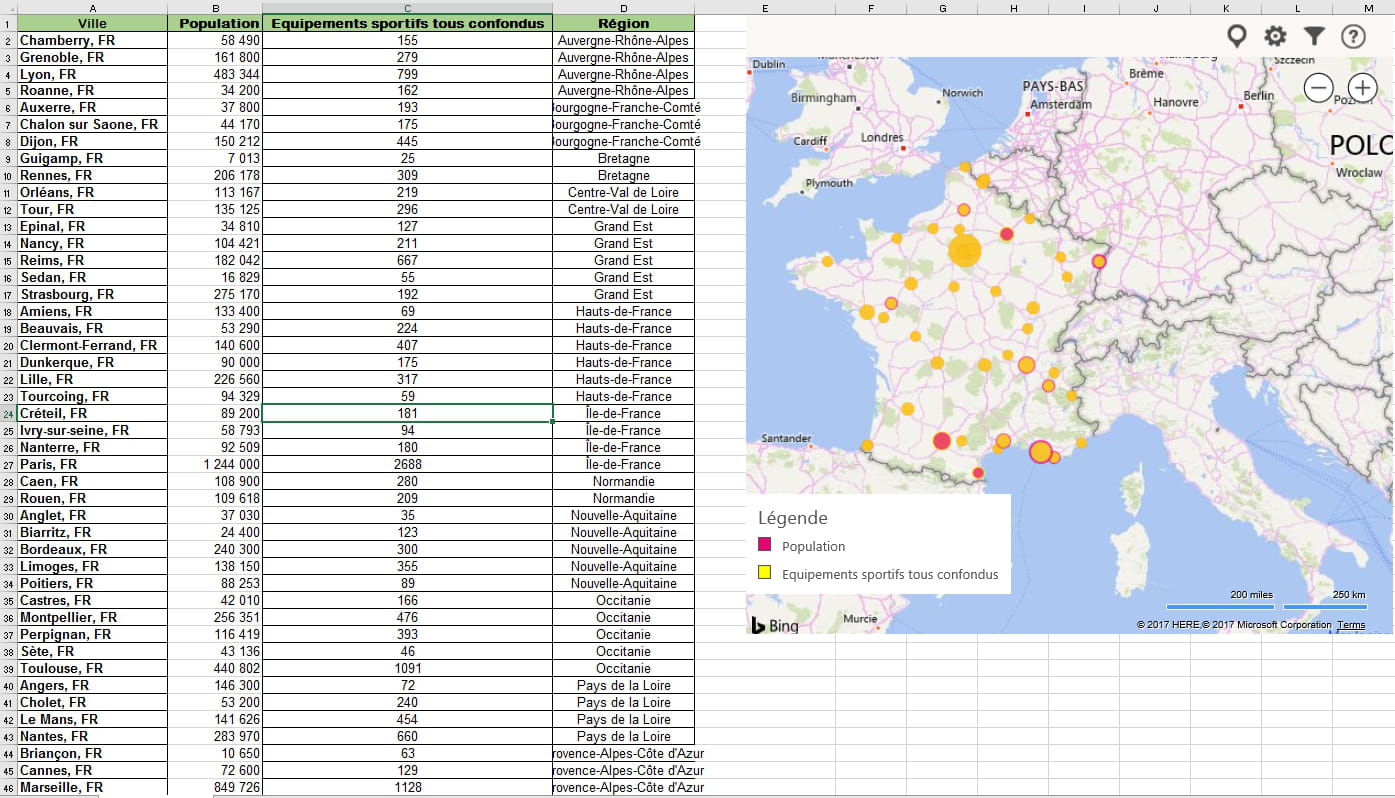Click the Bing logo on the map

click(775, 625)
